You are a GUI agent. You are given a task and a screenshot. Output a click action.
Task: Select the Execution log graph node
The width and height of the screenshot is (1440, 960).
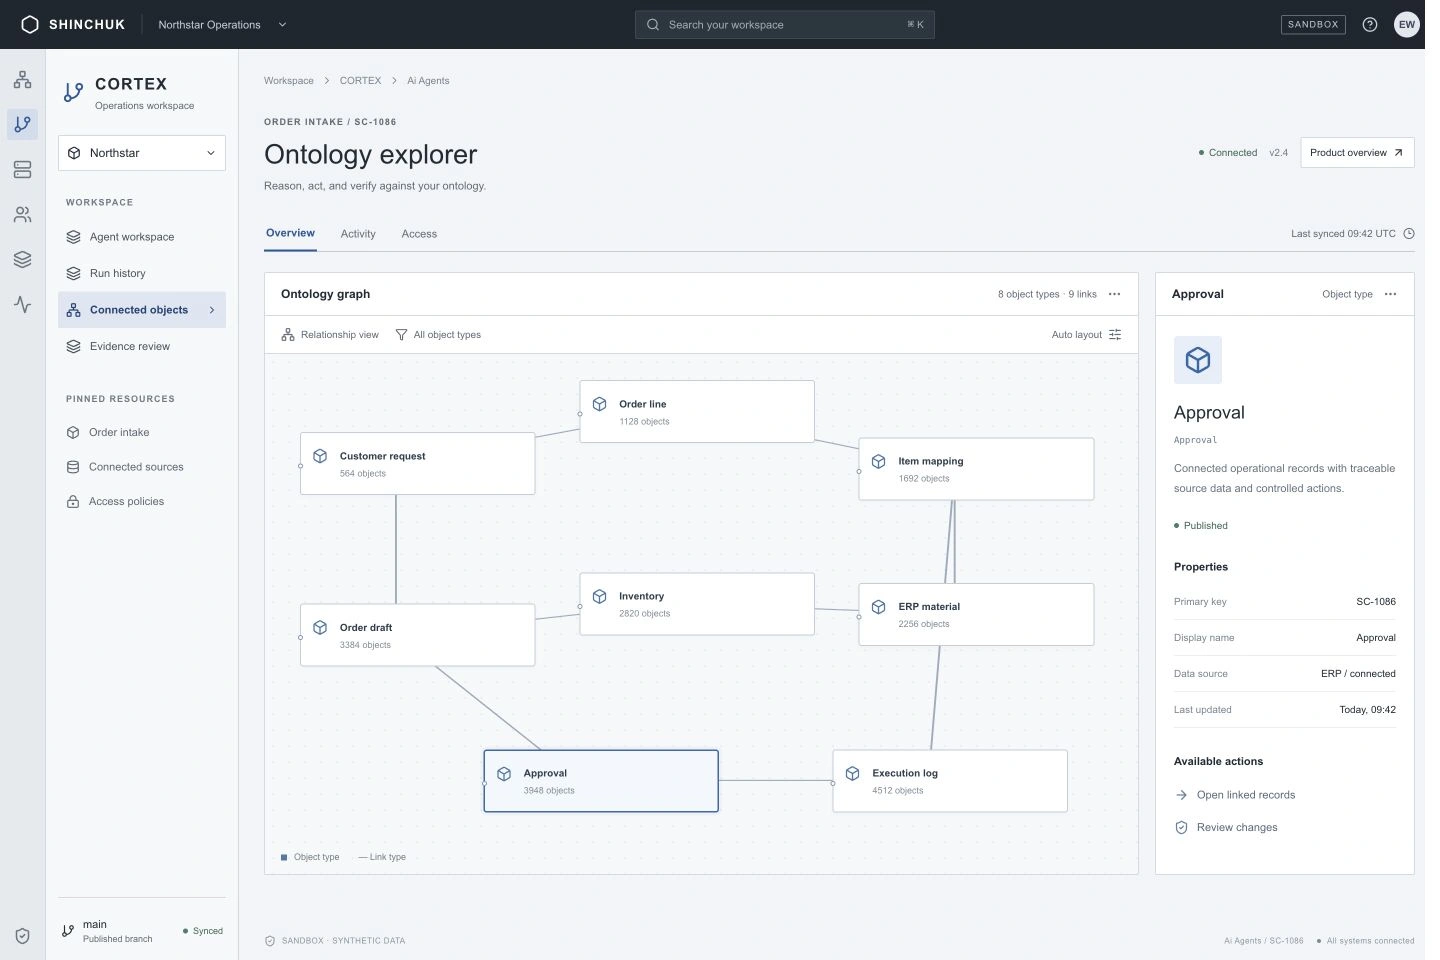950,781
